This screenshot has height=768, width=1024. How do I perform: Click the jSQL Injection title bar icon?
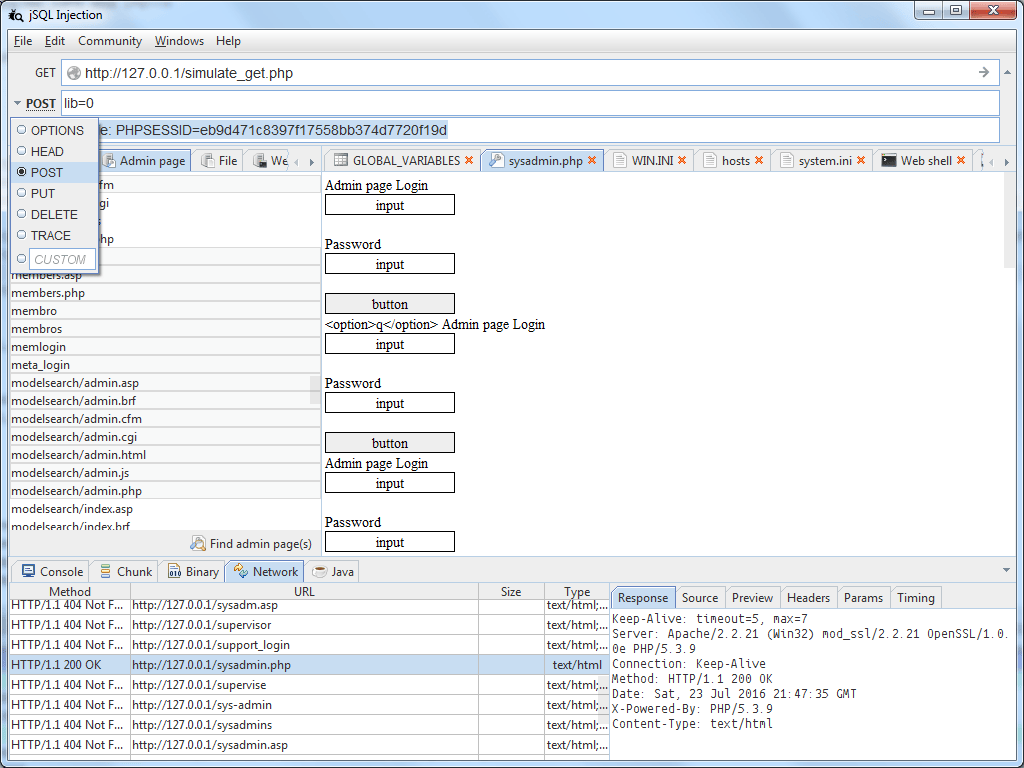[12, 14]
